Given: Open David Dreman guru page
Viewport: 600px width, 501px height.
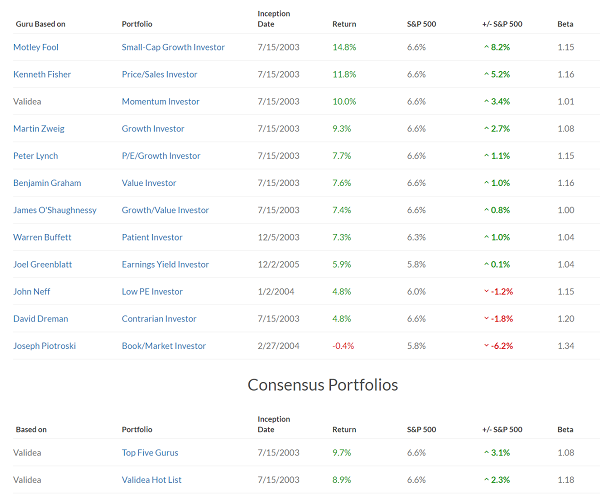Looking at the screenshot, I should click(41, 319).
